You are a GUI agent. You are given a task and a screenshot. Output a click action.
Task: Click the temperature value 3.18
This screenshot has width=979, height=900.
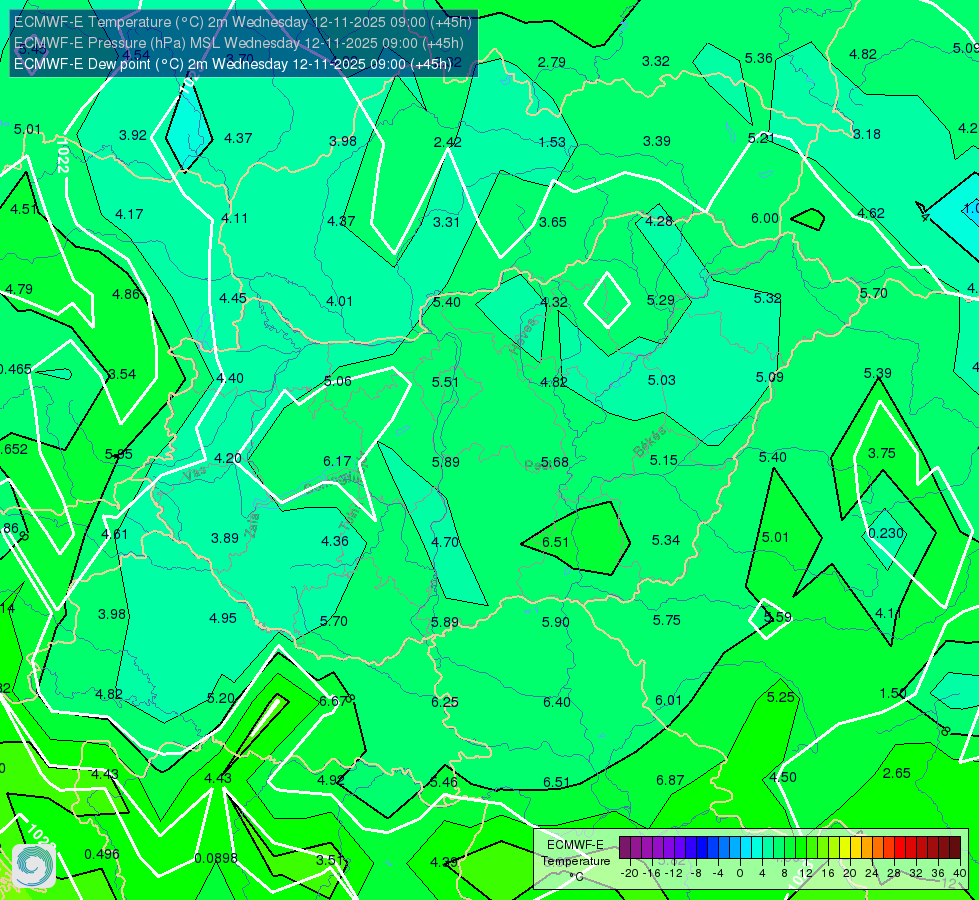tap(867, 134)
